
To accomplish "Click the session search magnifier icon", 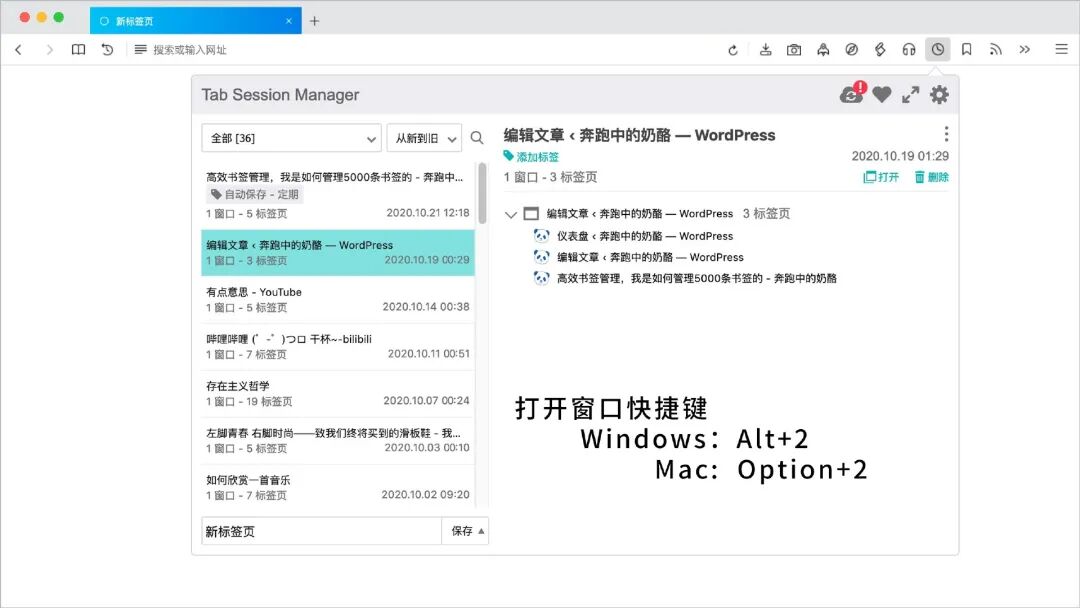I will coord(477,138).
